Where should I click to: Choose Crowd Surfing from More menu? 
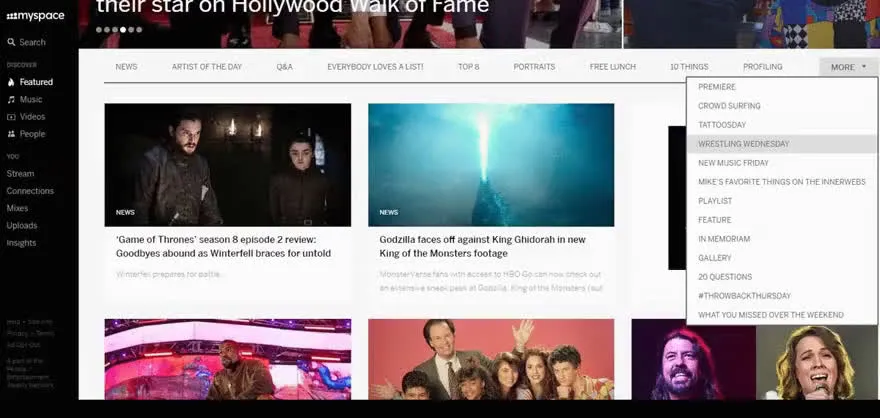(x=781, y=106)
